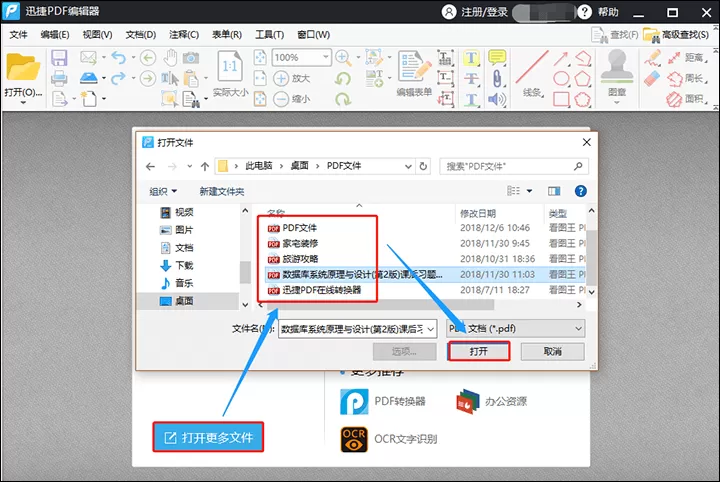Select the Distance 距离 measure tool
Screen dimensions: 720x482
pos(686,58)
